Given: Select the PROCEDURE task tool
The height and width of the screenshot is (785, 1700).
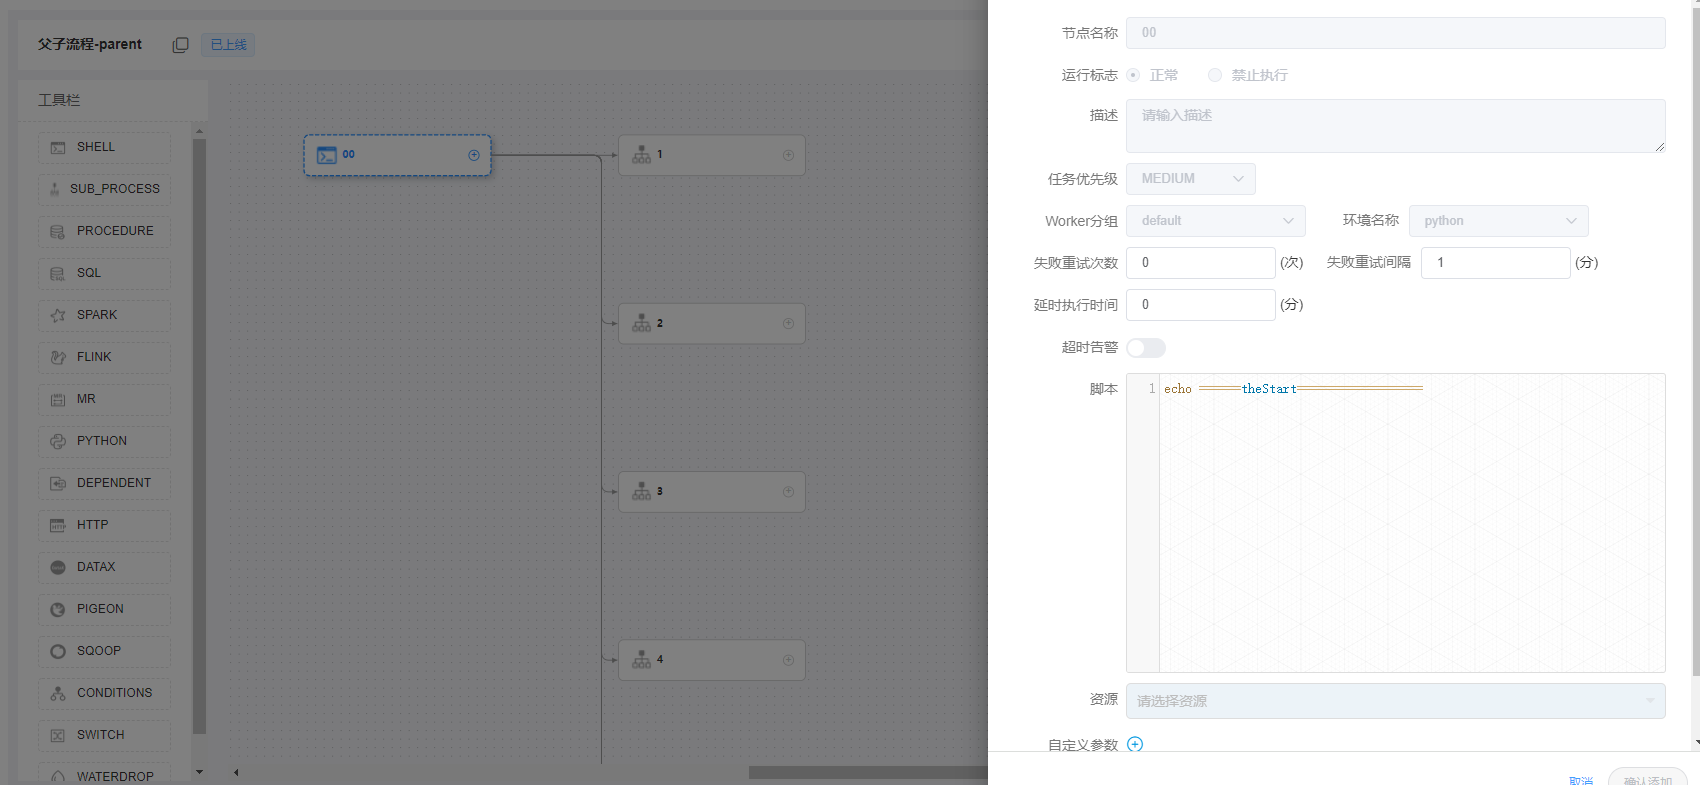Looking at the screenshot, I should coord(104,231).
